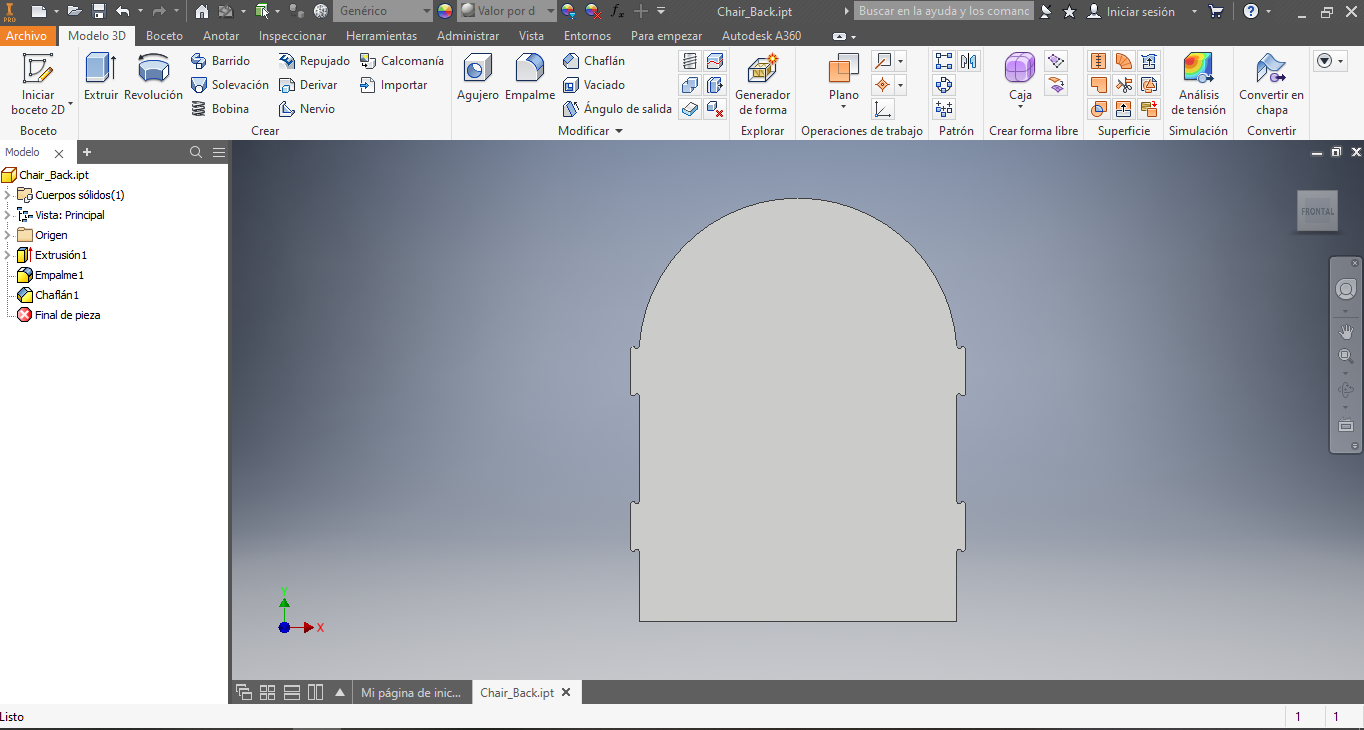1364x730 pixels.
Task: Click the Zoom tool in navigation bar
Action: [x=1346, y=356]
